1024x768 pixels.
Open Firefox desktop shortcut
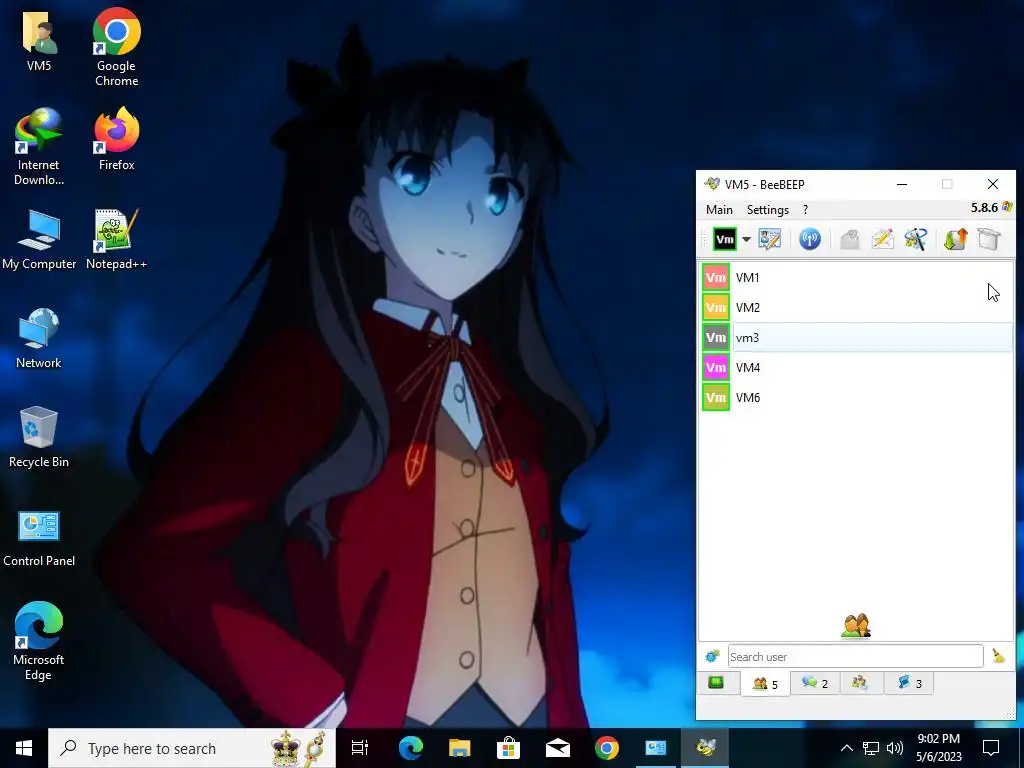[x=117, y=139]
